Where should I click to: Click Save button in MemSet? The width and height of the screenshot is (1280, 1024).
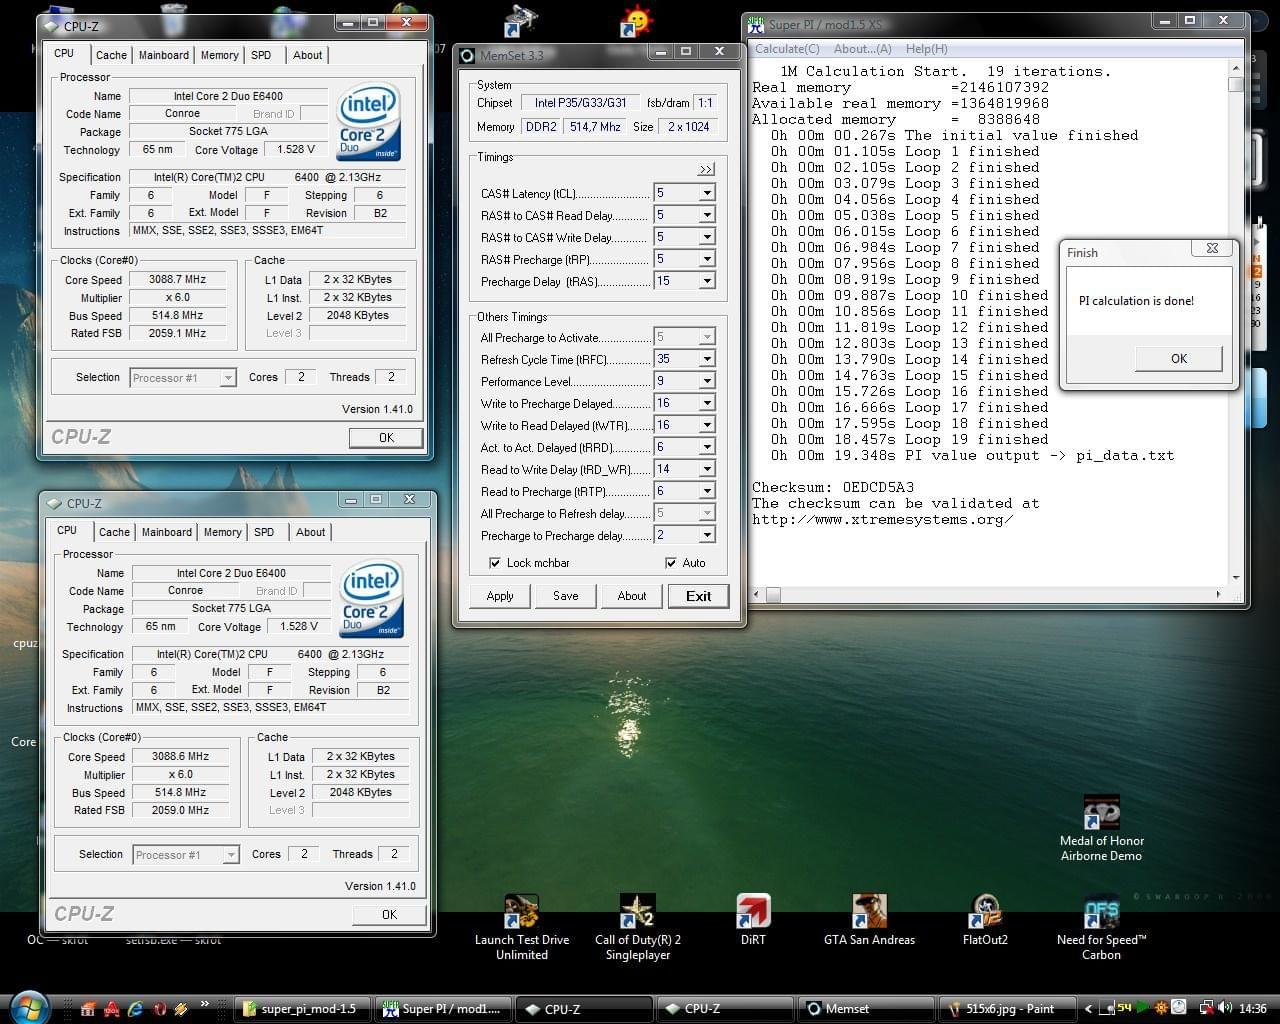point(565,596)
